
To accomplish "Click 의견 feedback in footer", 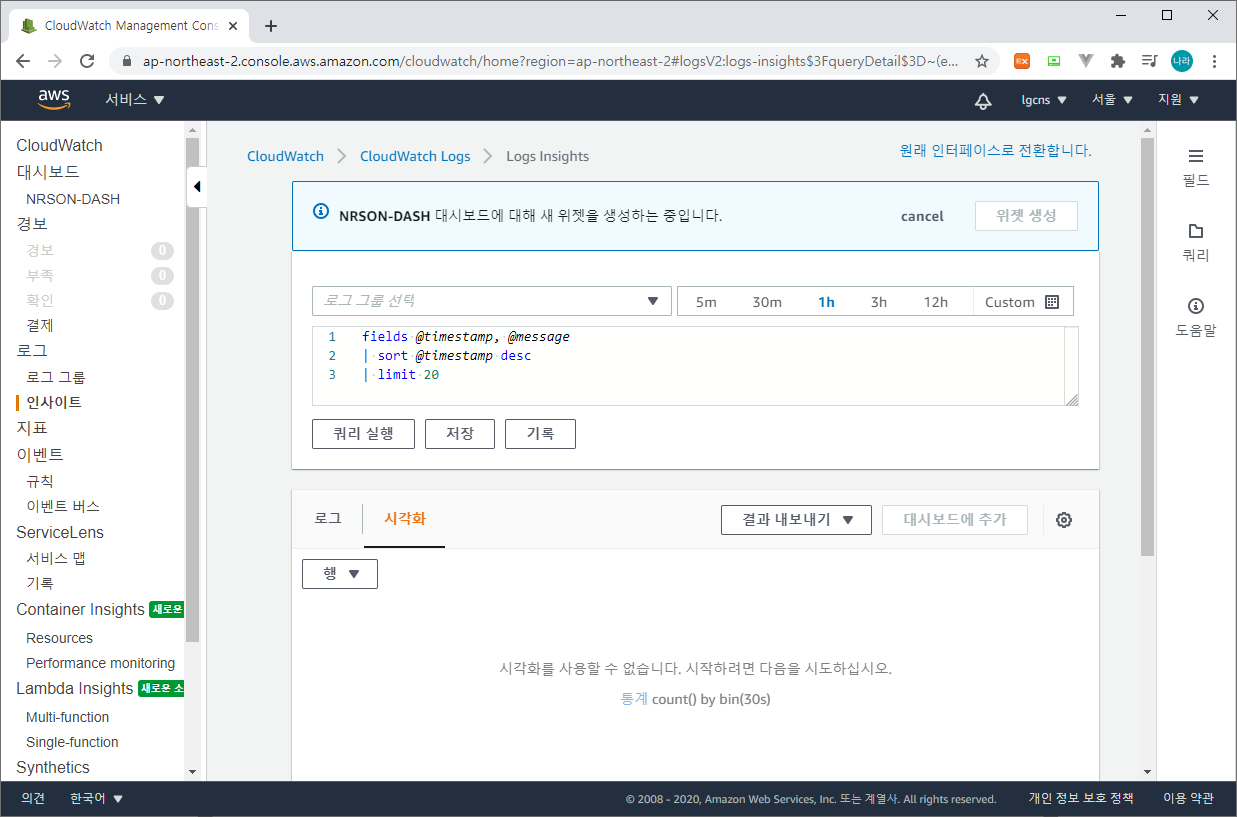I will pyautogui.click(x=33, y=798).
